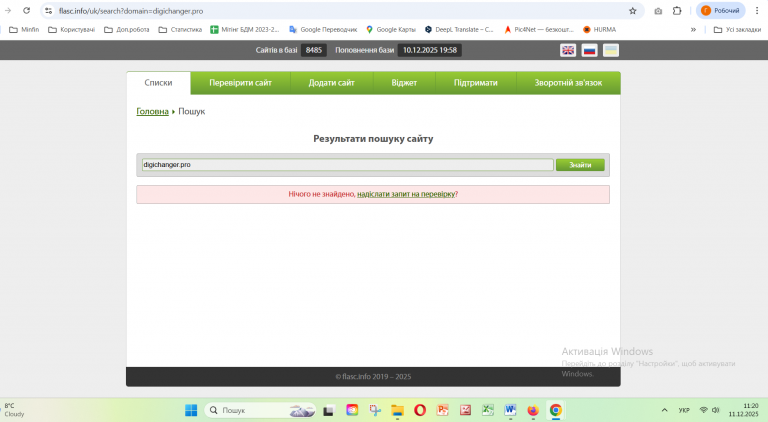Screen dimensions: 768x422
Task: Open the Віджет tab
Action: coord(404,83)
